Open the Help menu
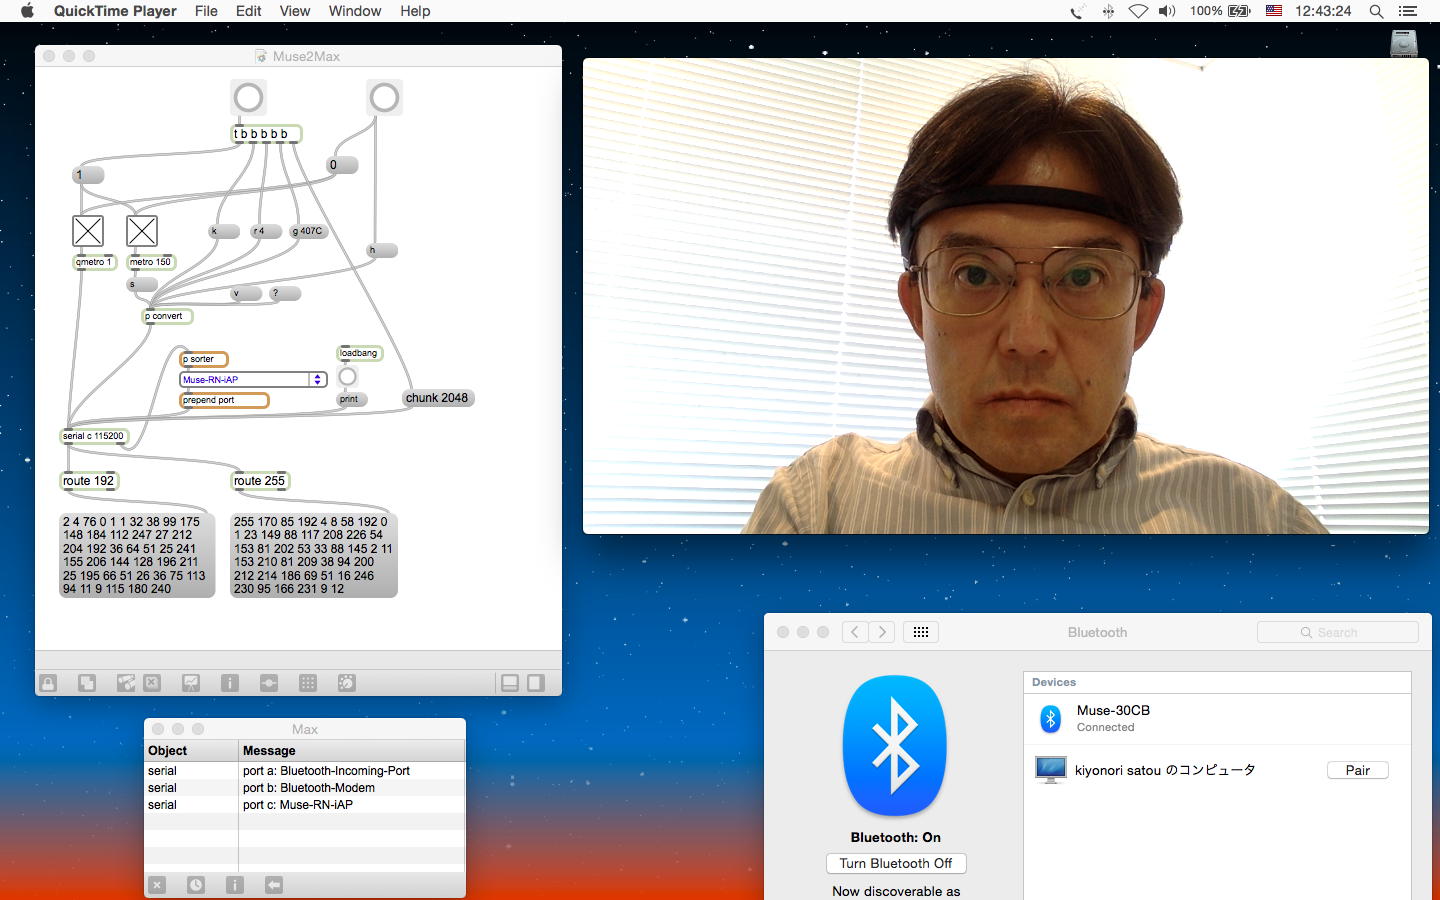The height and width of the screenshot is (900, 1440). [x=415, y=11]
